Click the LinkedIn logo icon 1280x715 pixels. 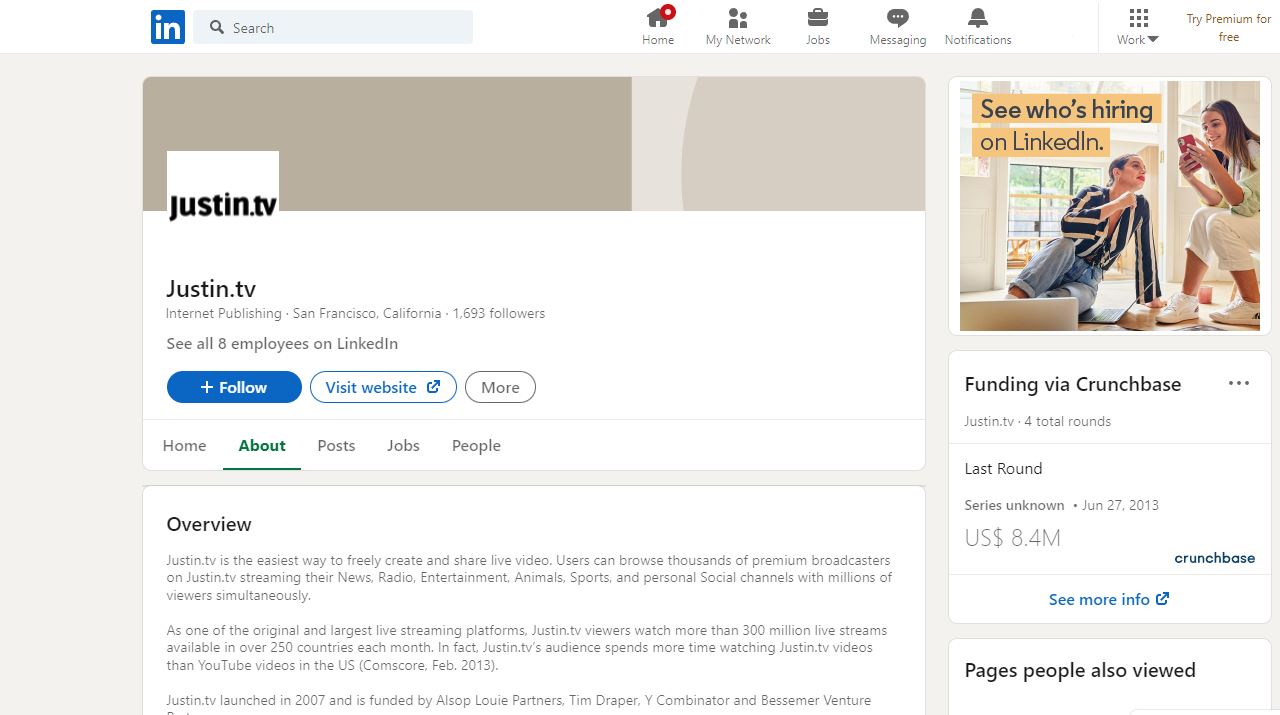(168, 27)
